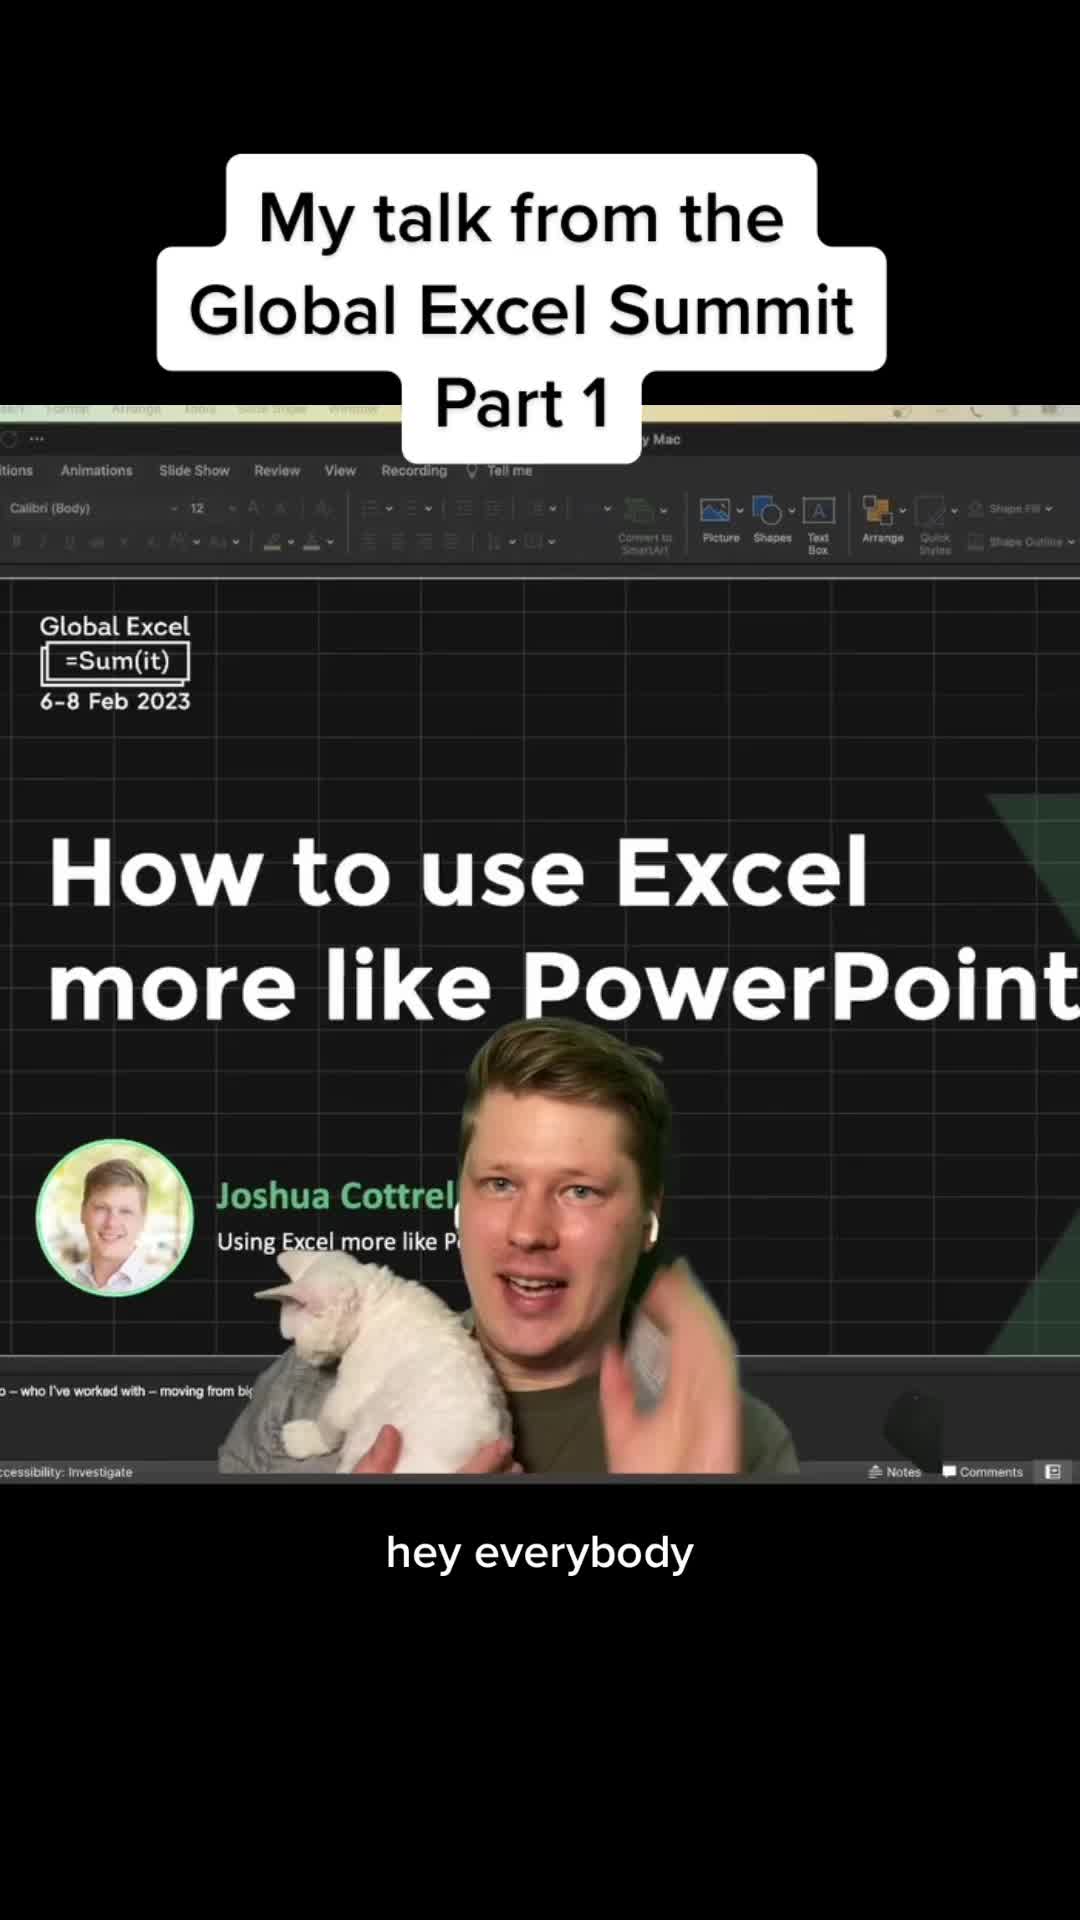
Task: Click the Shape Outline button
Action: pos(1020,542)
